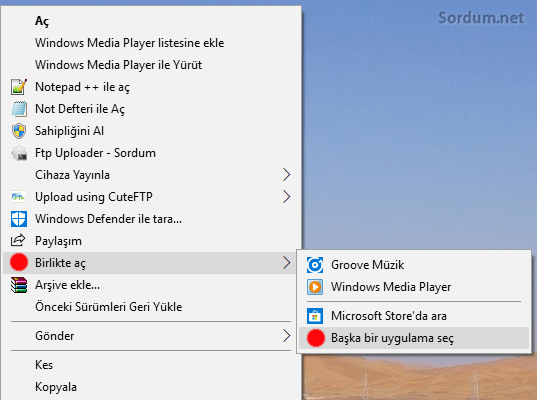This screenshot has width=537, height=400.
Task: Select Aç from the context menu
Action: point(150,21)
